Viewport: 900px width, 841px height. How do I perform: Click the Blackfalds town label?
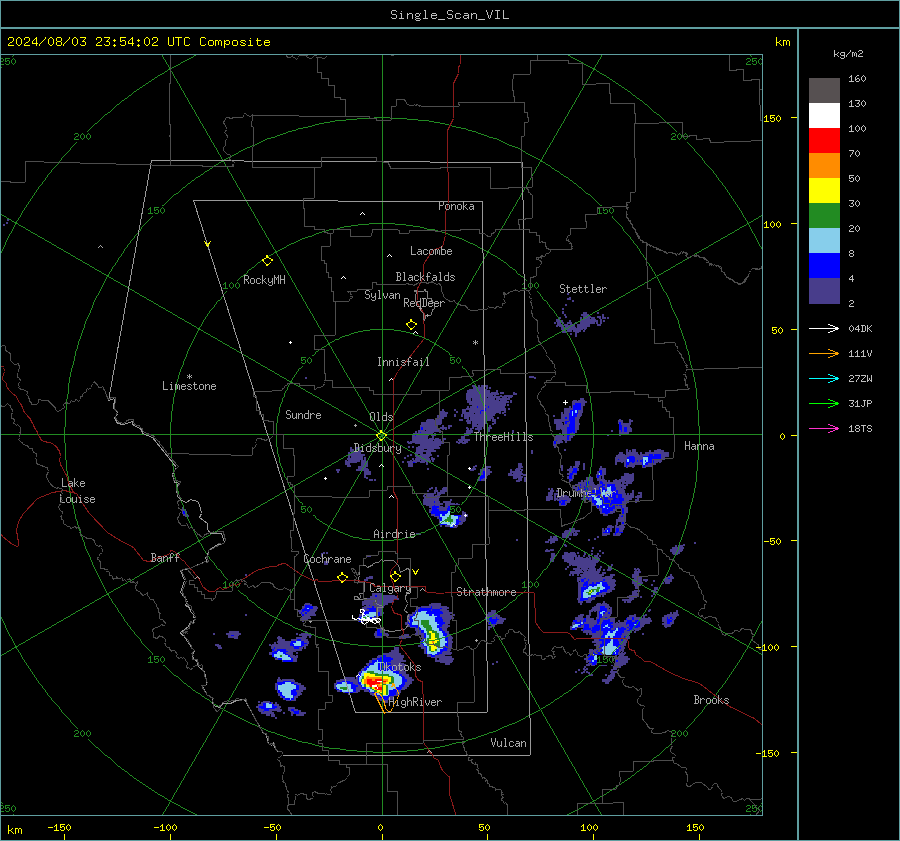pyautogui.click(x=425, y=277)
